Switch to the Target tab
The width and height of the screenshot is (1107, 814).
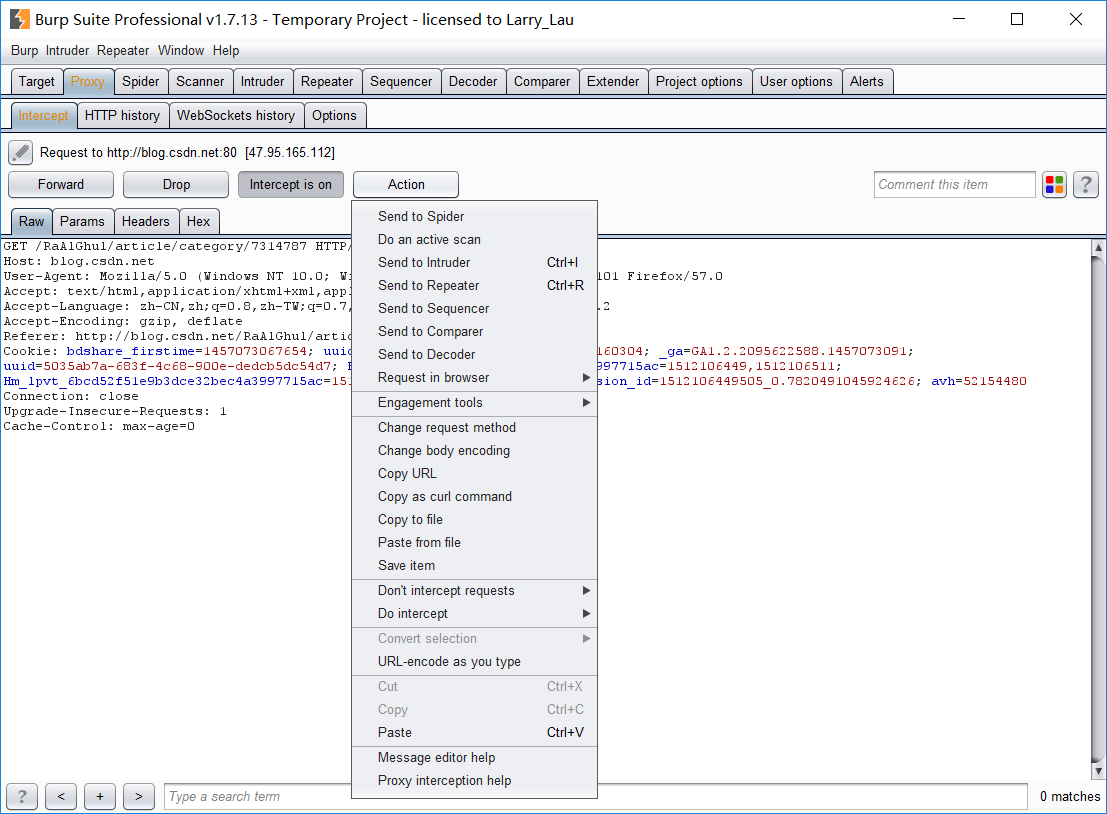tap(37, 82)
